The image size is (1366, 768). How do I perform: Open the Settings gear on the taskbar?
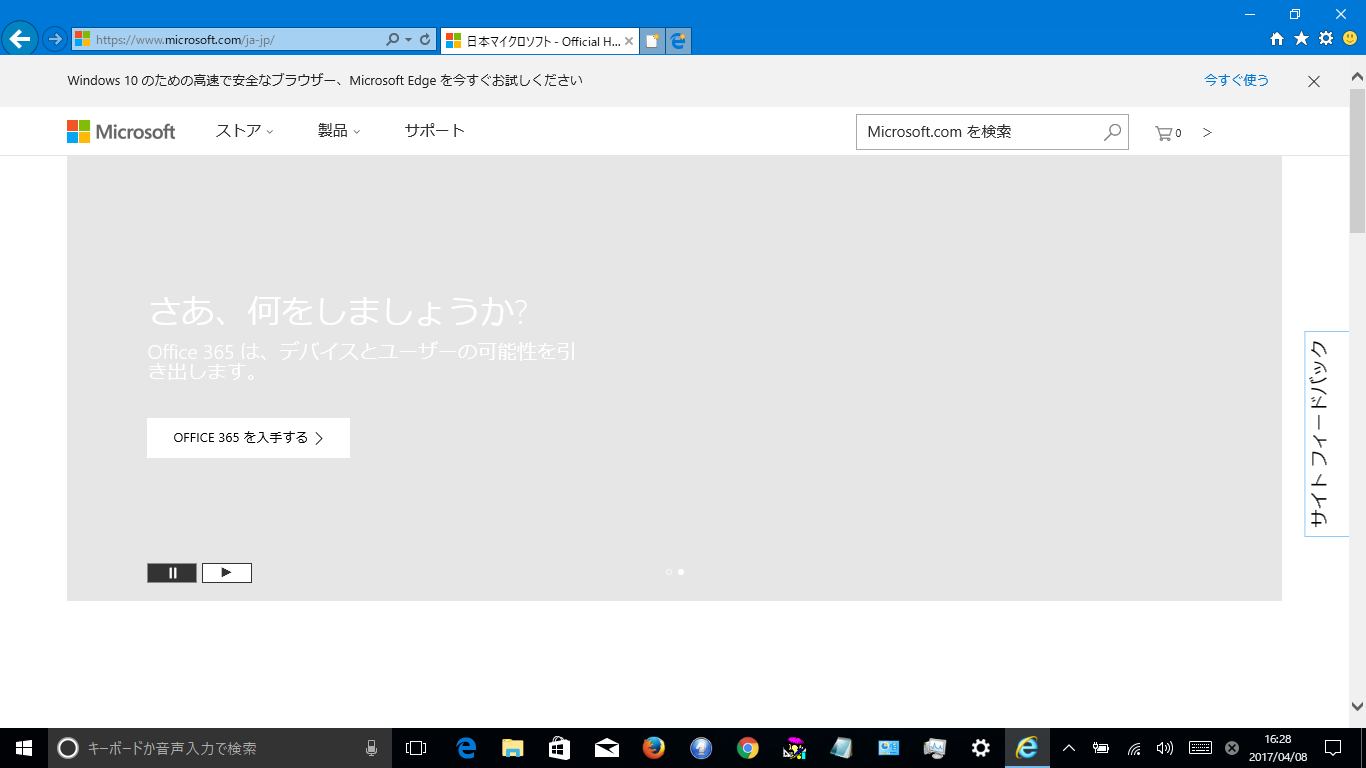tap(981, 748)
